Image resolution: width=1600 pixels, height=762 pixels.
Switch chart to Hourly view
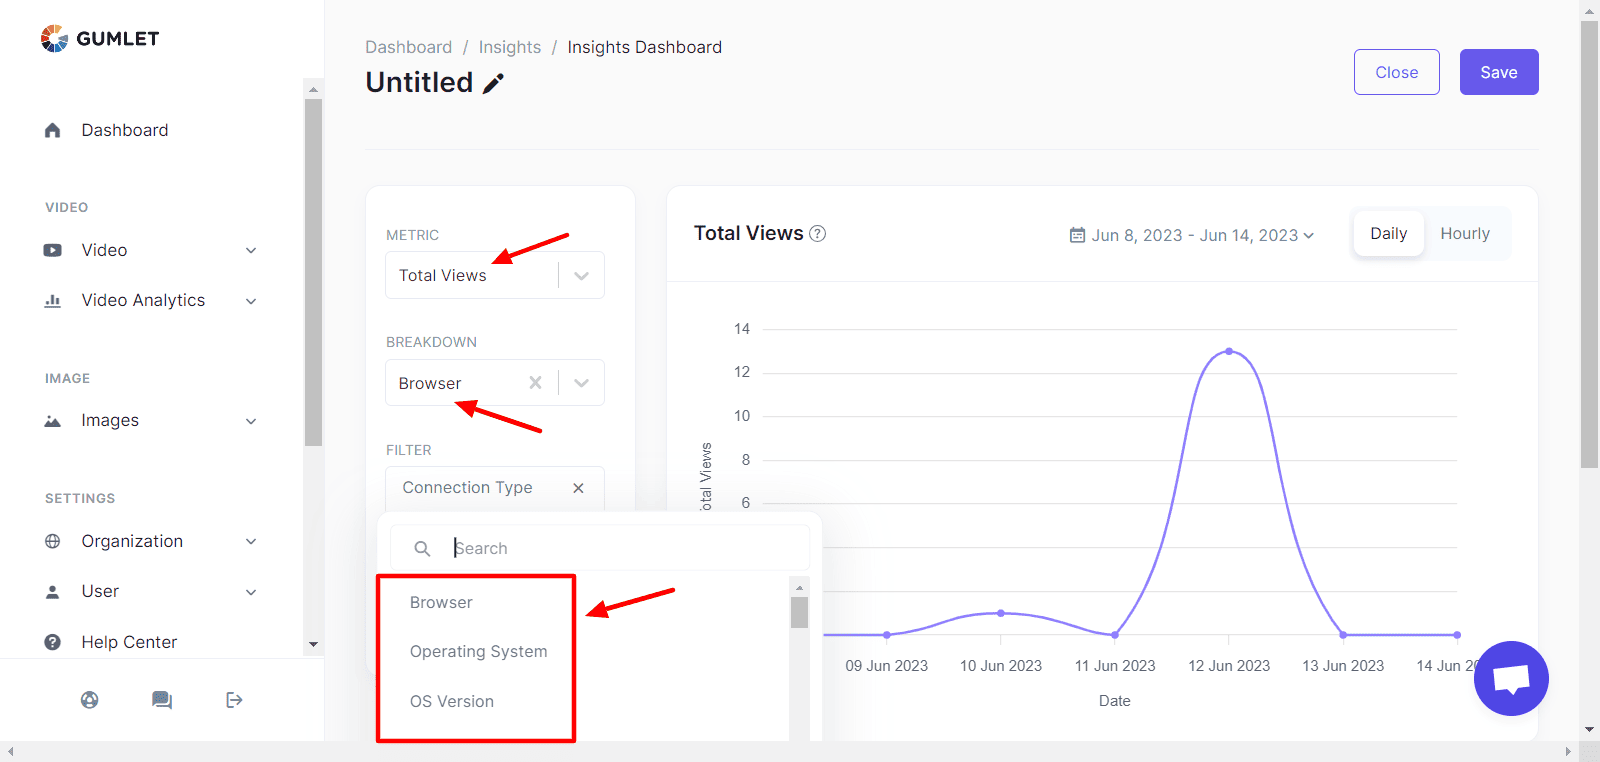coord(1465,234)
